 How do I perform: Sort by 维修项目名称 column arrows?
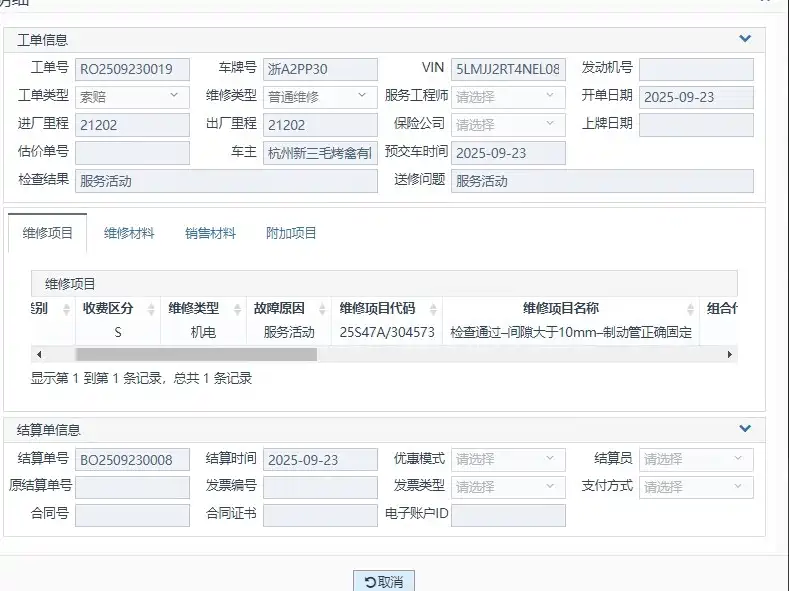690,309
